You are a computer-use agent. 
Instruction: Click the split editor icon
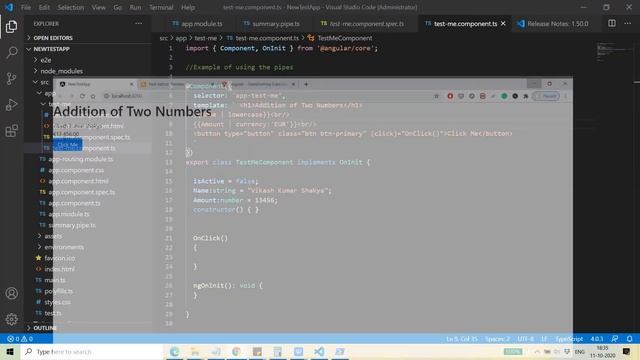(x=611, y=23)
